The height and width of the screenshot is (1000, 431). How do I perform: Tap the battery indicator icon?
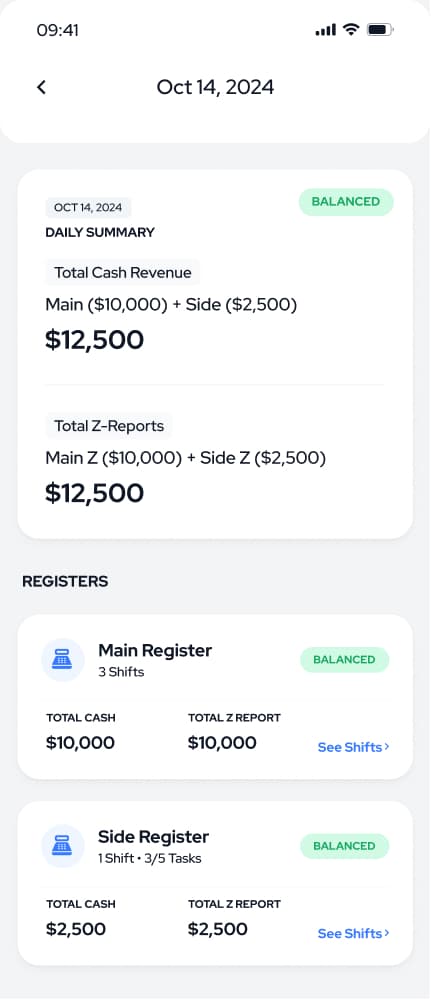pos(381,29)
